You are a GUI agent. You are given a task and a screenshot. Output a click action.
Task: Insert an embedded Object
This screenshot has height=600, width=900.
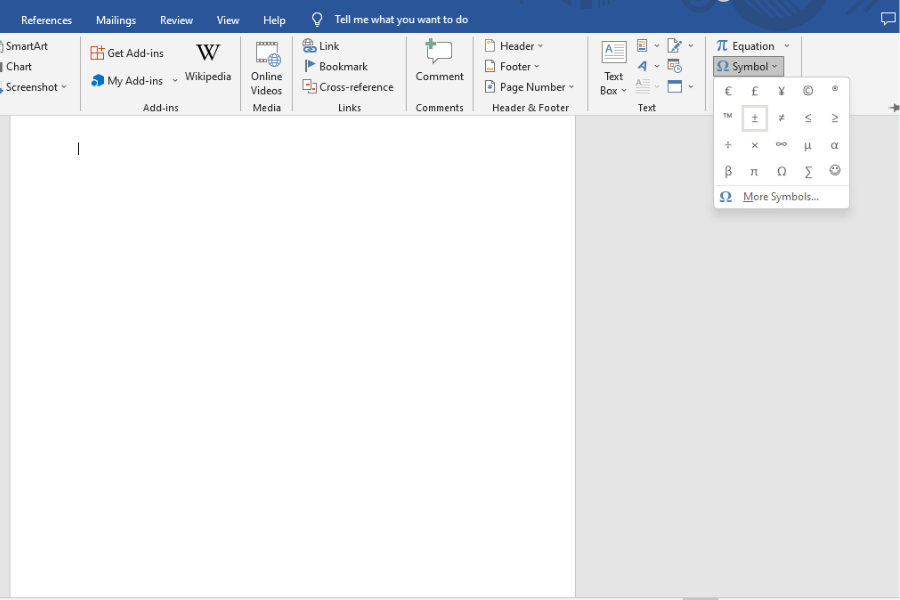(676, 86)
